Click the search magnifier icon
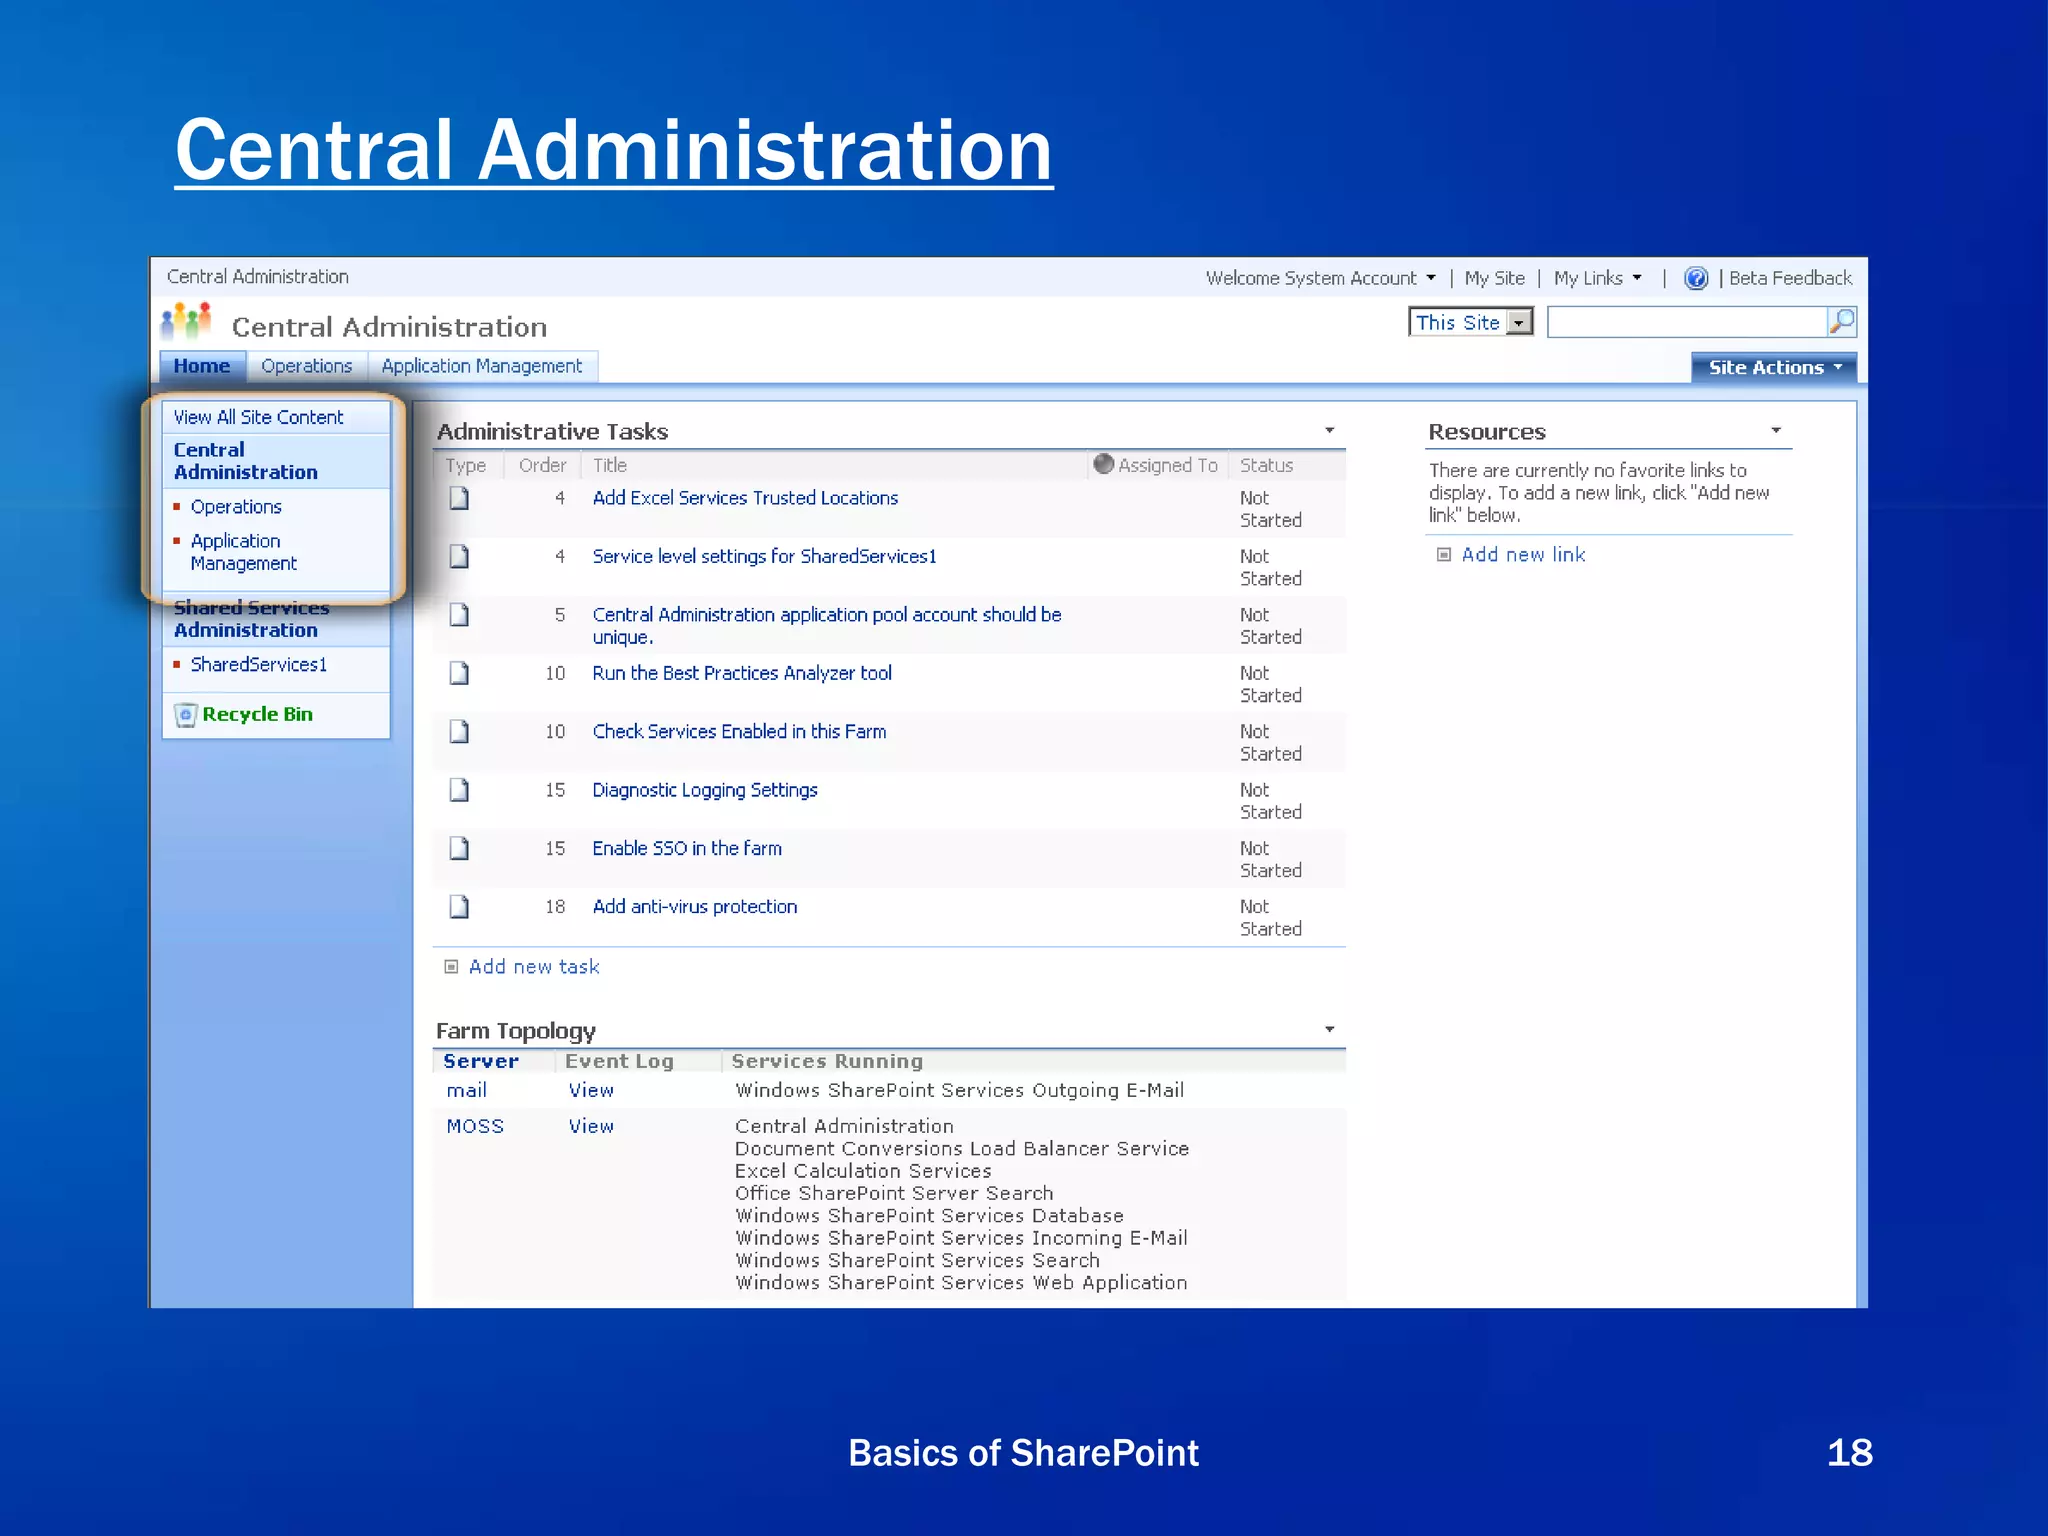This screenshot has height=1536, width=2048. [x=1841, y=322]
